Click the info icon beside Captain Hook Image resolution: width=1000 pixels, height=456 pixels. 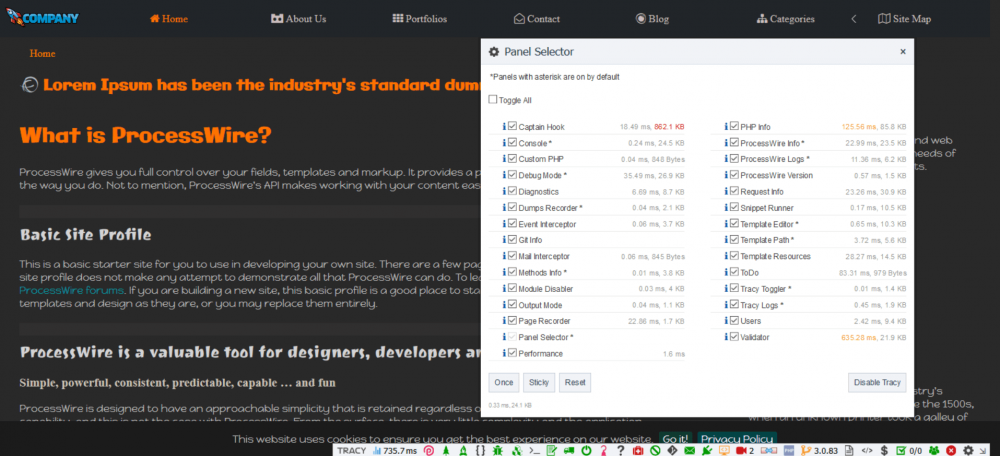(x=504, y=127)
